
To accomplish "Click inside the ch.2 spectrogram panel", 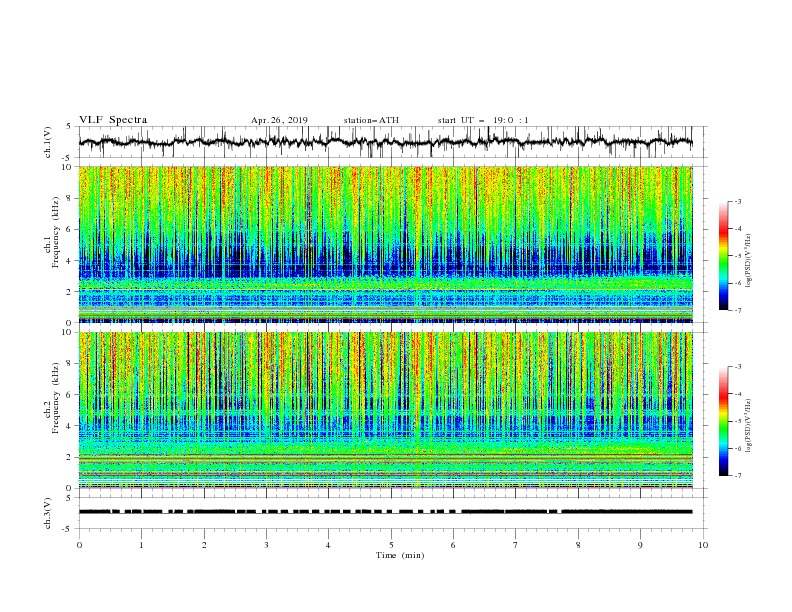I will [x=385, y=410].
